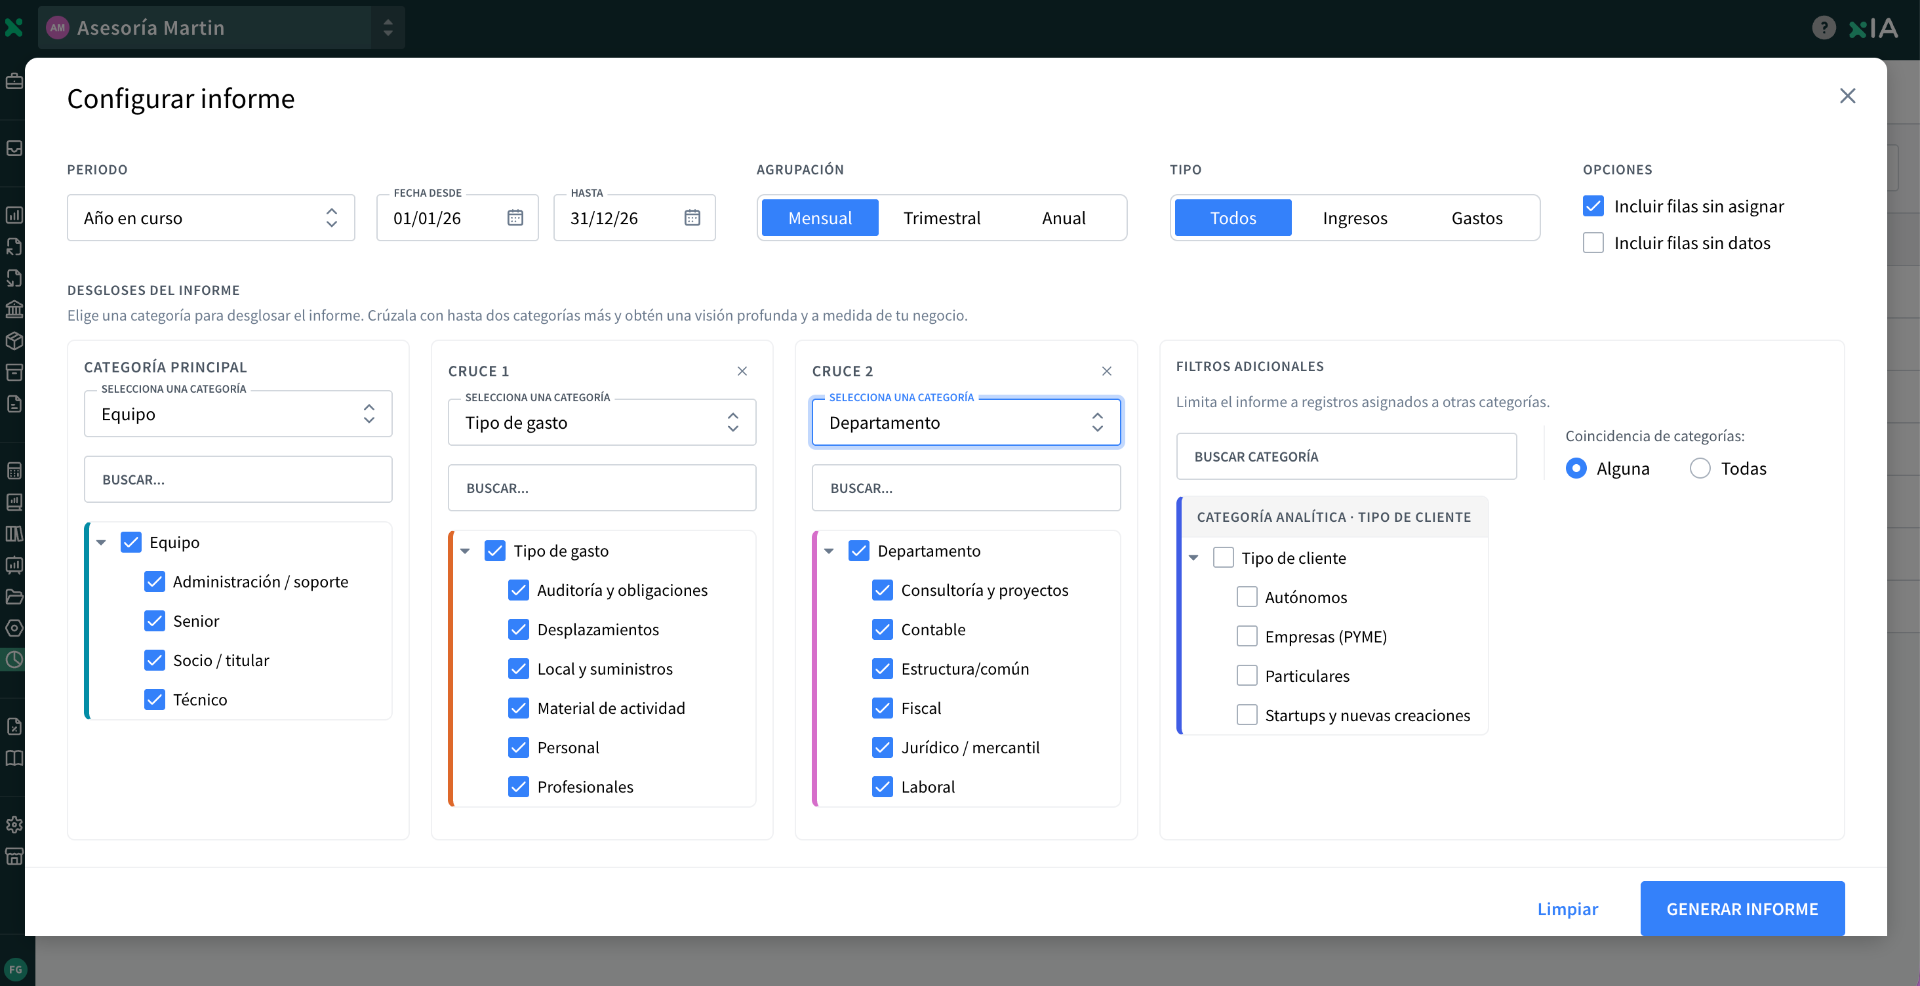Uncheck the Desplazamientos expense checkbox
The width and height of the screenshot is (1920, 986).
click(x=519, y=630)
